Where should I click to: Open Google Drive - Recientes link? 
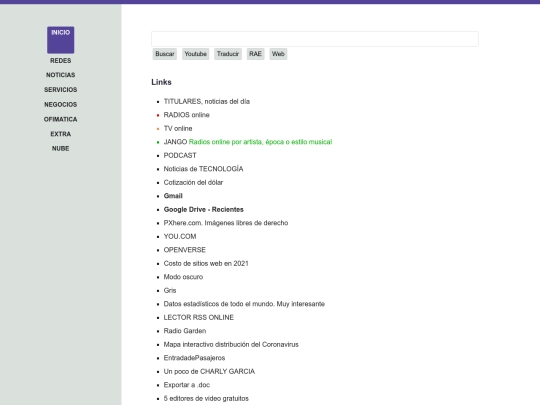(204, 210)
